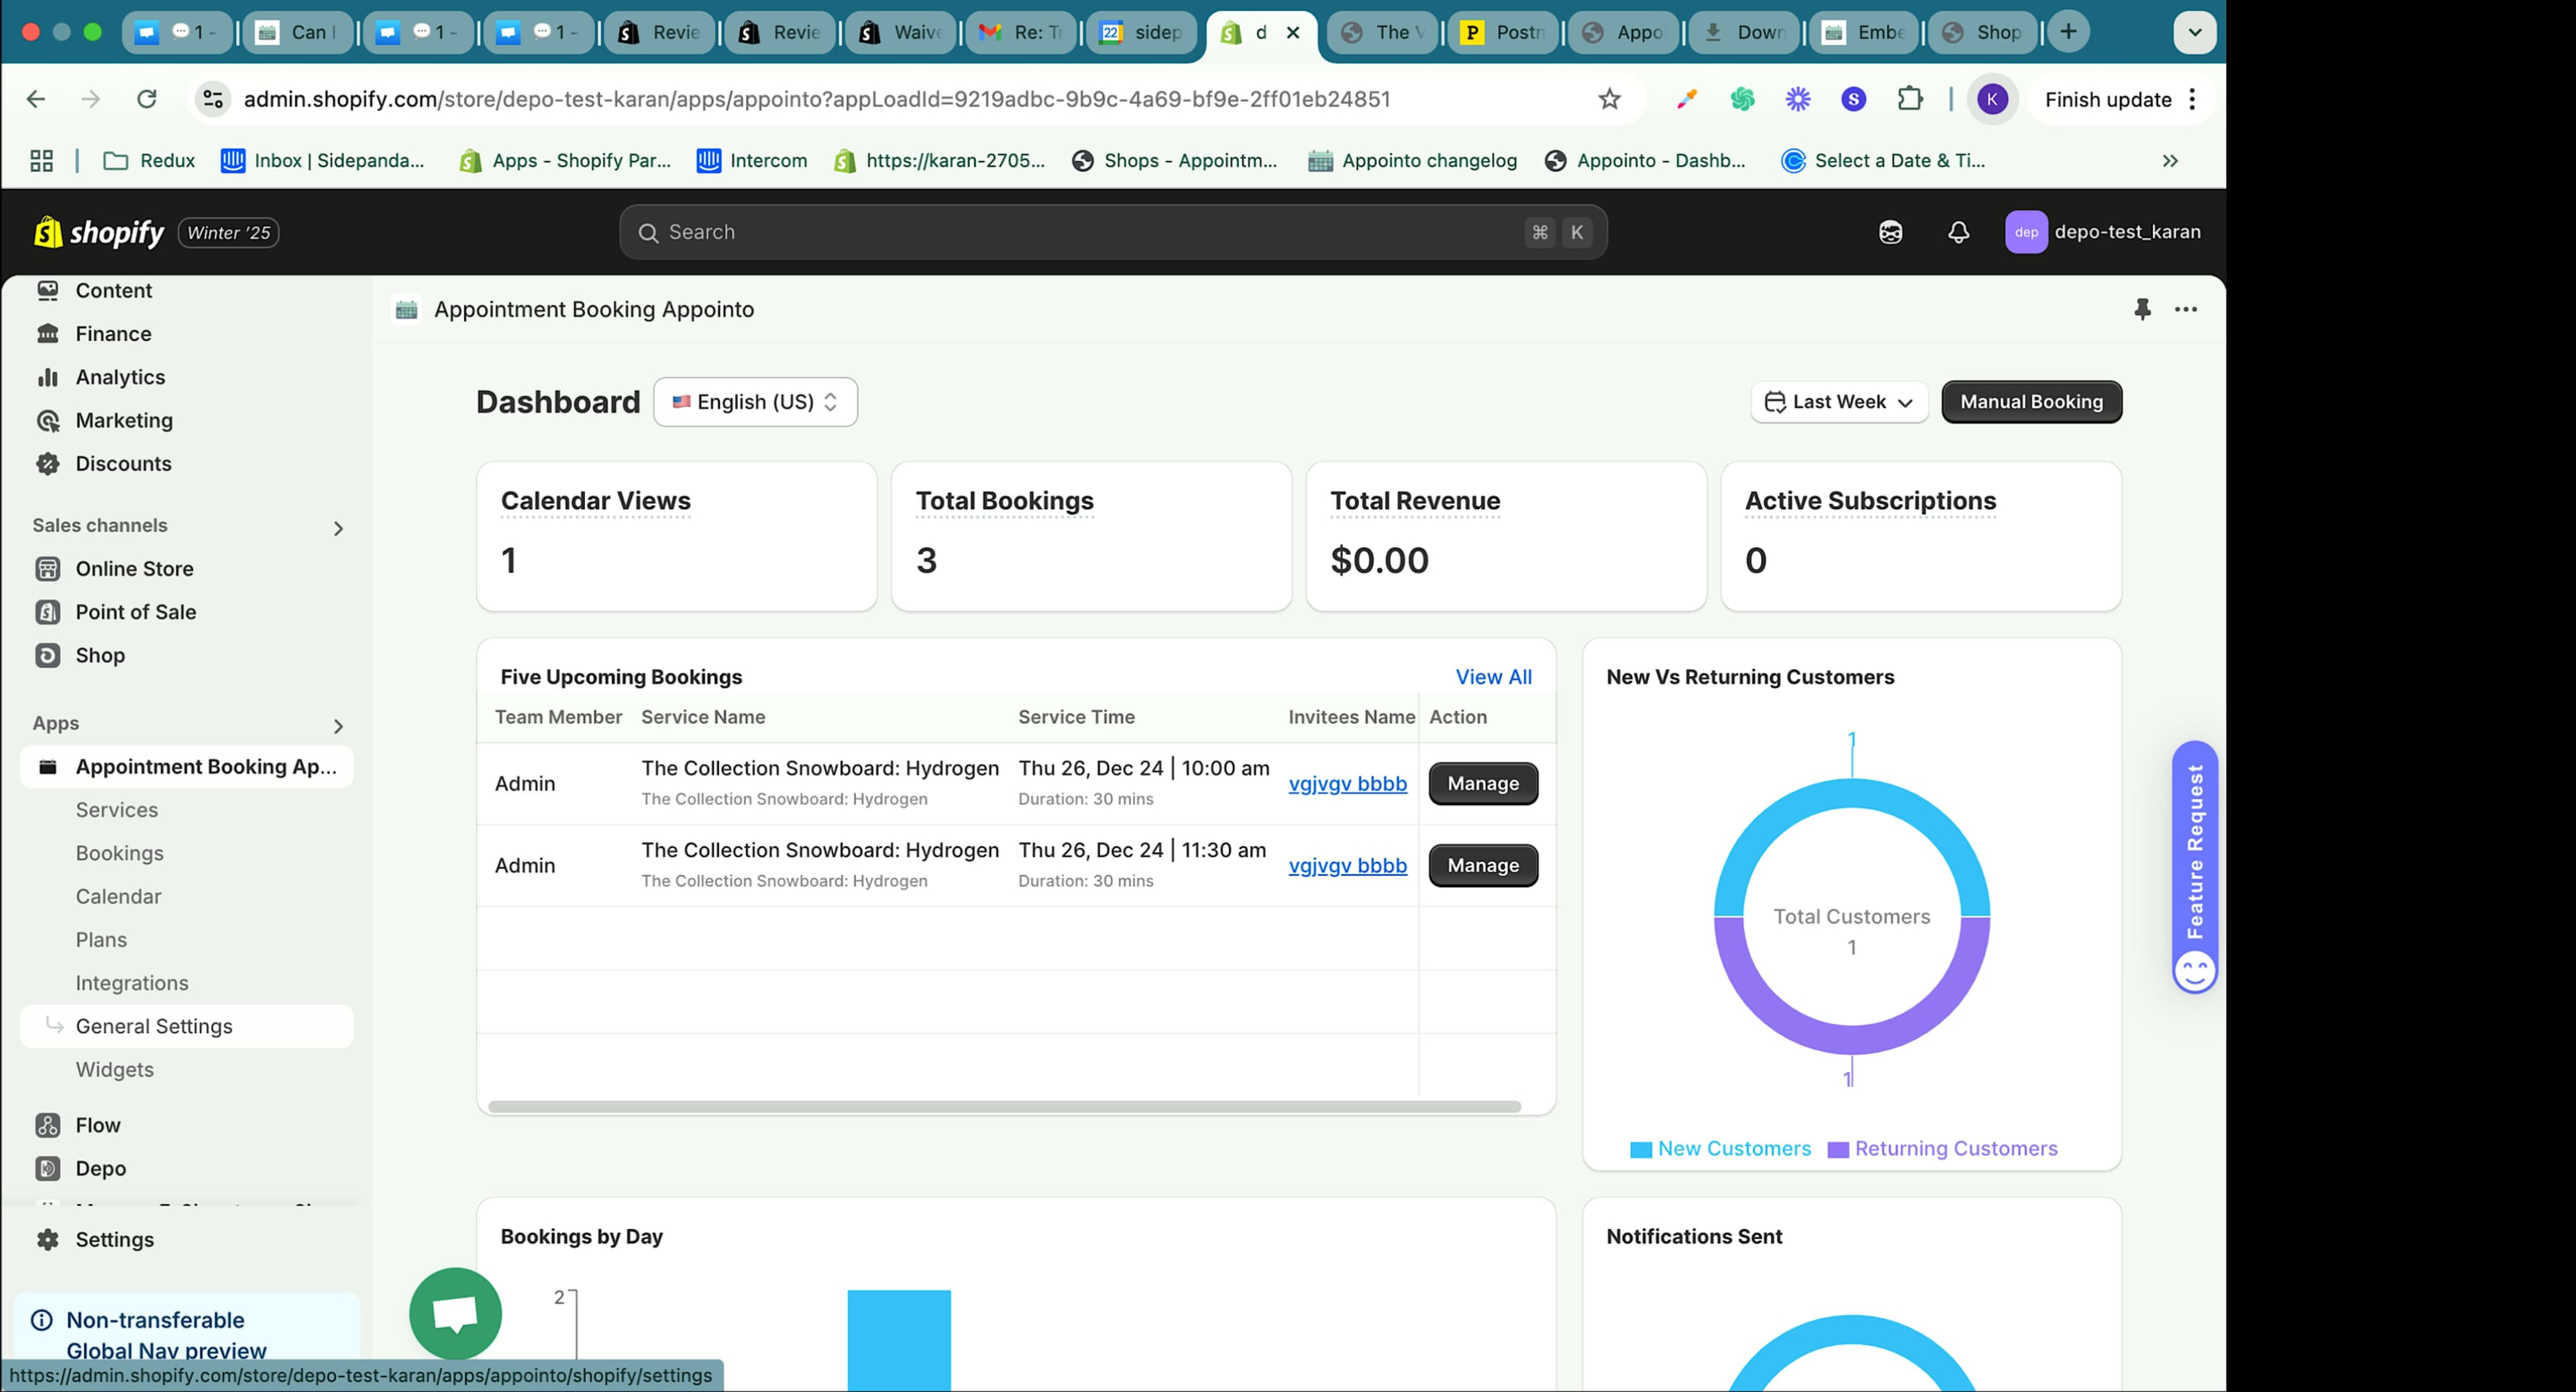Image resolution: width=2576 pixels, height=1392 pixels.
Task: Open the bookmarks apps grid icon
Action: pyautogui.click(x=41, y=161)
